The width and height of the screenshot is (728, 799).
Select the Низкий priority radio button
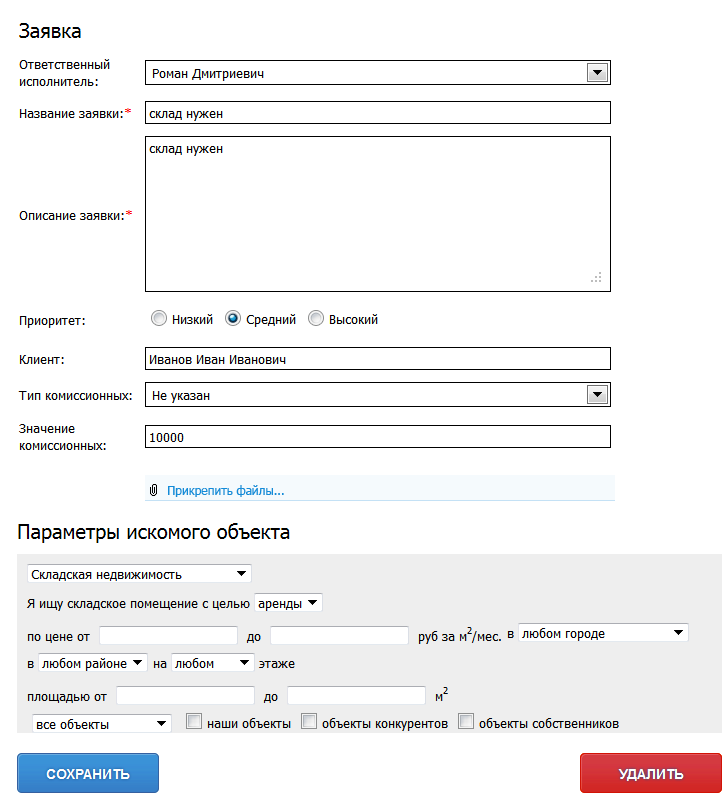point(159,319)
